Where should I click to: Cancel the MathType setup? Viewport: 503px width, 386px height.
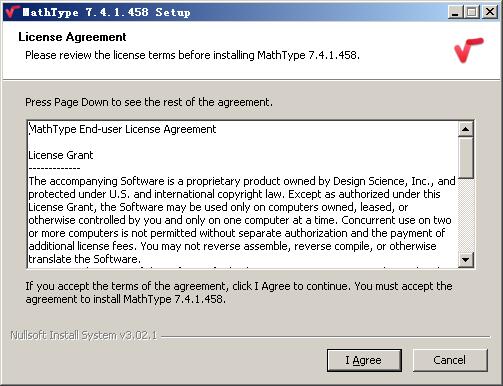click(450, 360)
